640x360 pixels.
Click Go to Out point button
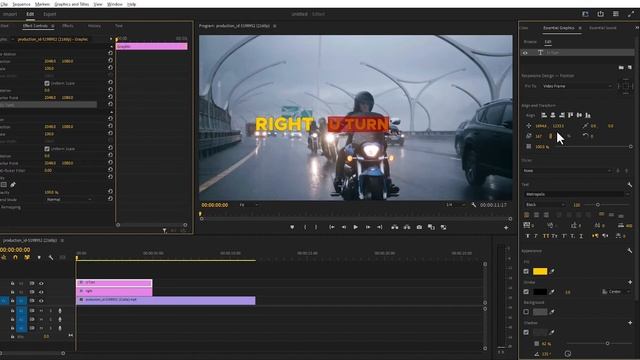[380, 227]
